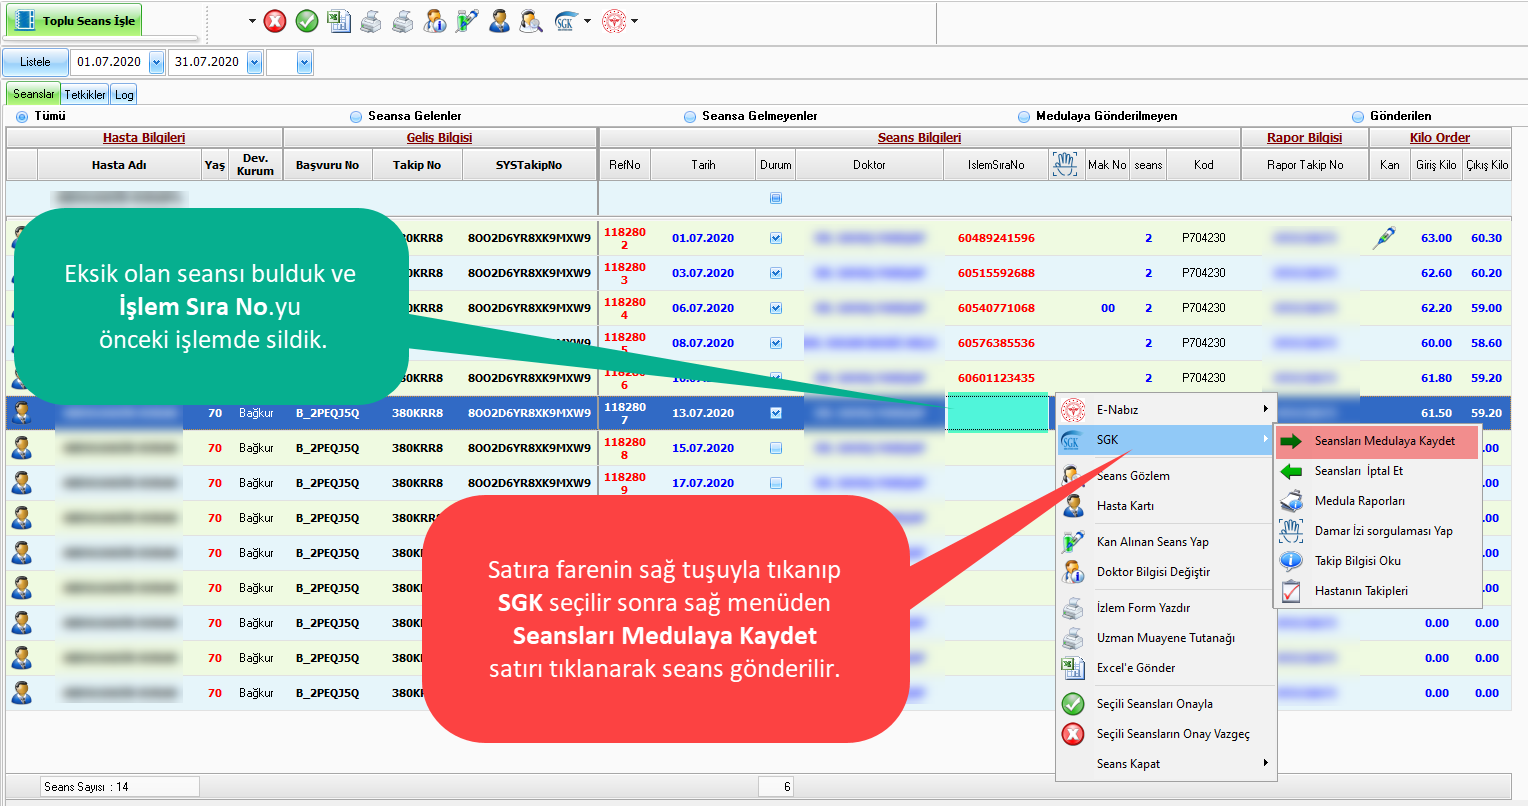The image size is (1528, 806).
Task: Choose Seansları İptal Et green arrow entry
Action: pos(1377,471)
